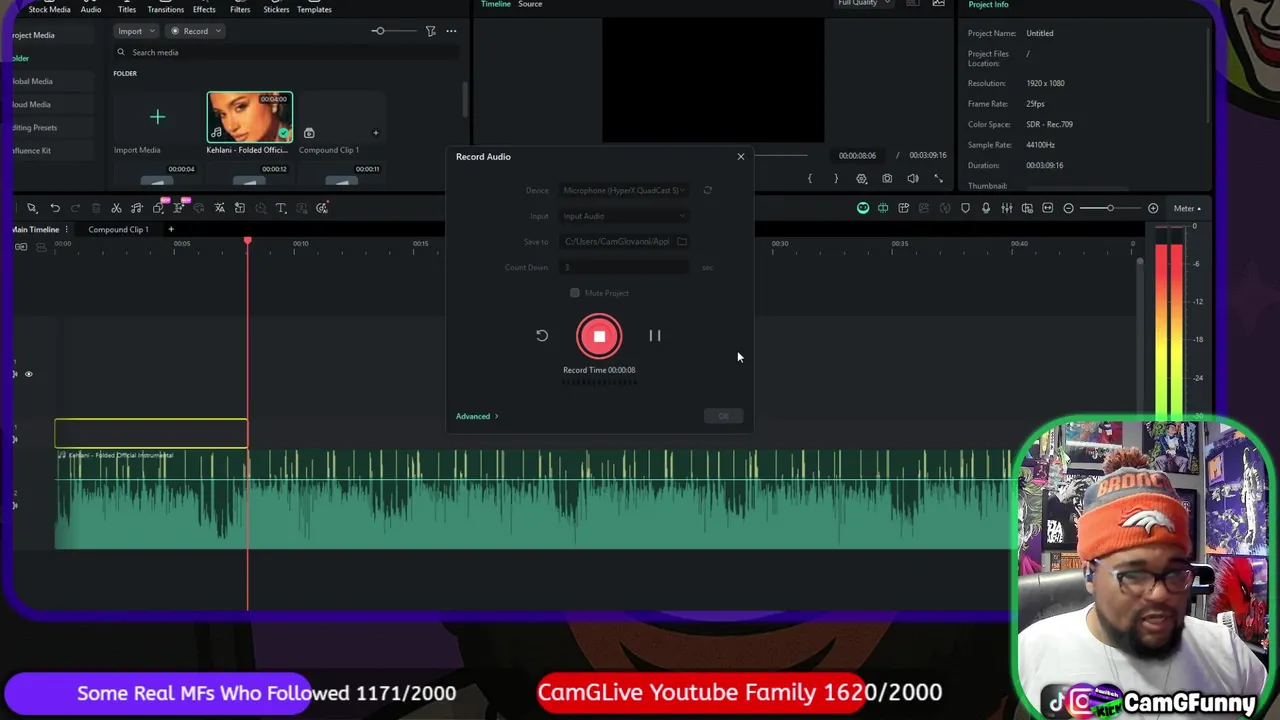Open the Templates tab
Screen dimensions: 1280x720
[x=314, y=9]
